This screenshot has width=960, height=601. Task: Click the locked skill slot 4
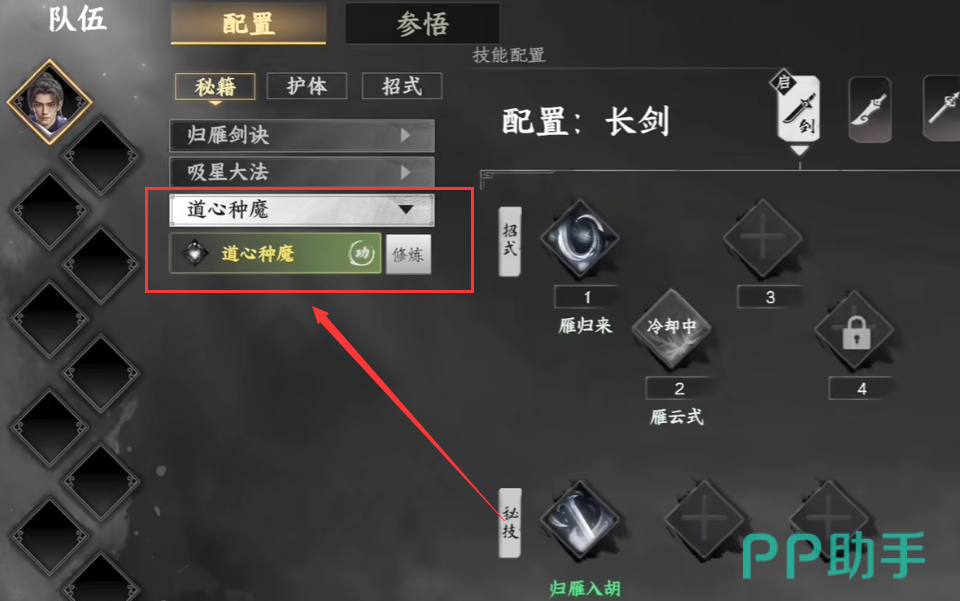pyautogui.click(x=855, y=330)
